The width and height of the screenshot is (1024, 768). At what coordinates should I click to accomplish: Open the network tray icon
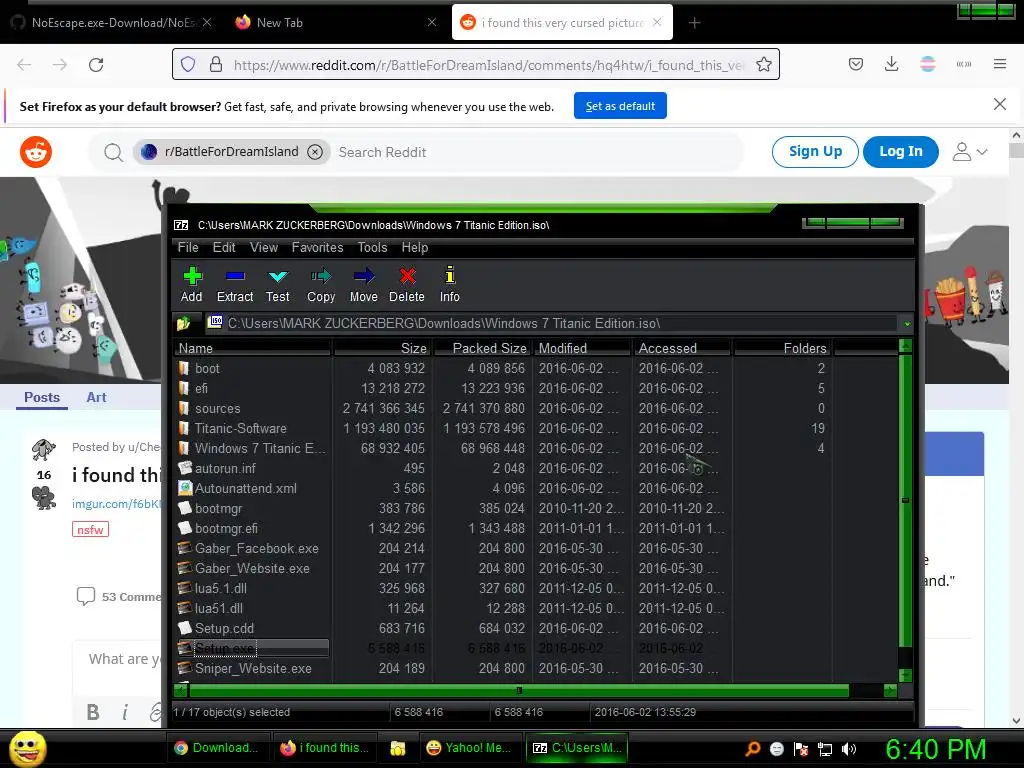tap(825, 749)
